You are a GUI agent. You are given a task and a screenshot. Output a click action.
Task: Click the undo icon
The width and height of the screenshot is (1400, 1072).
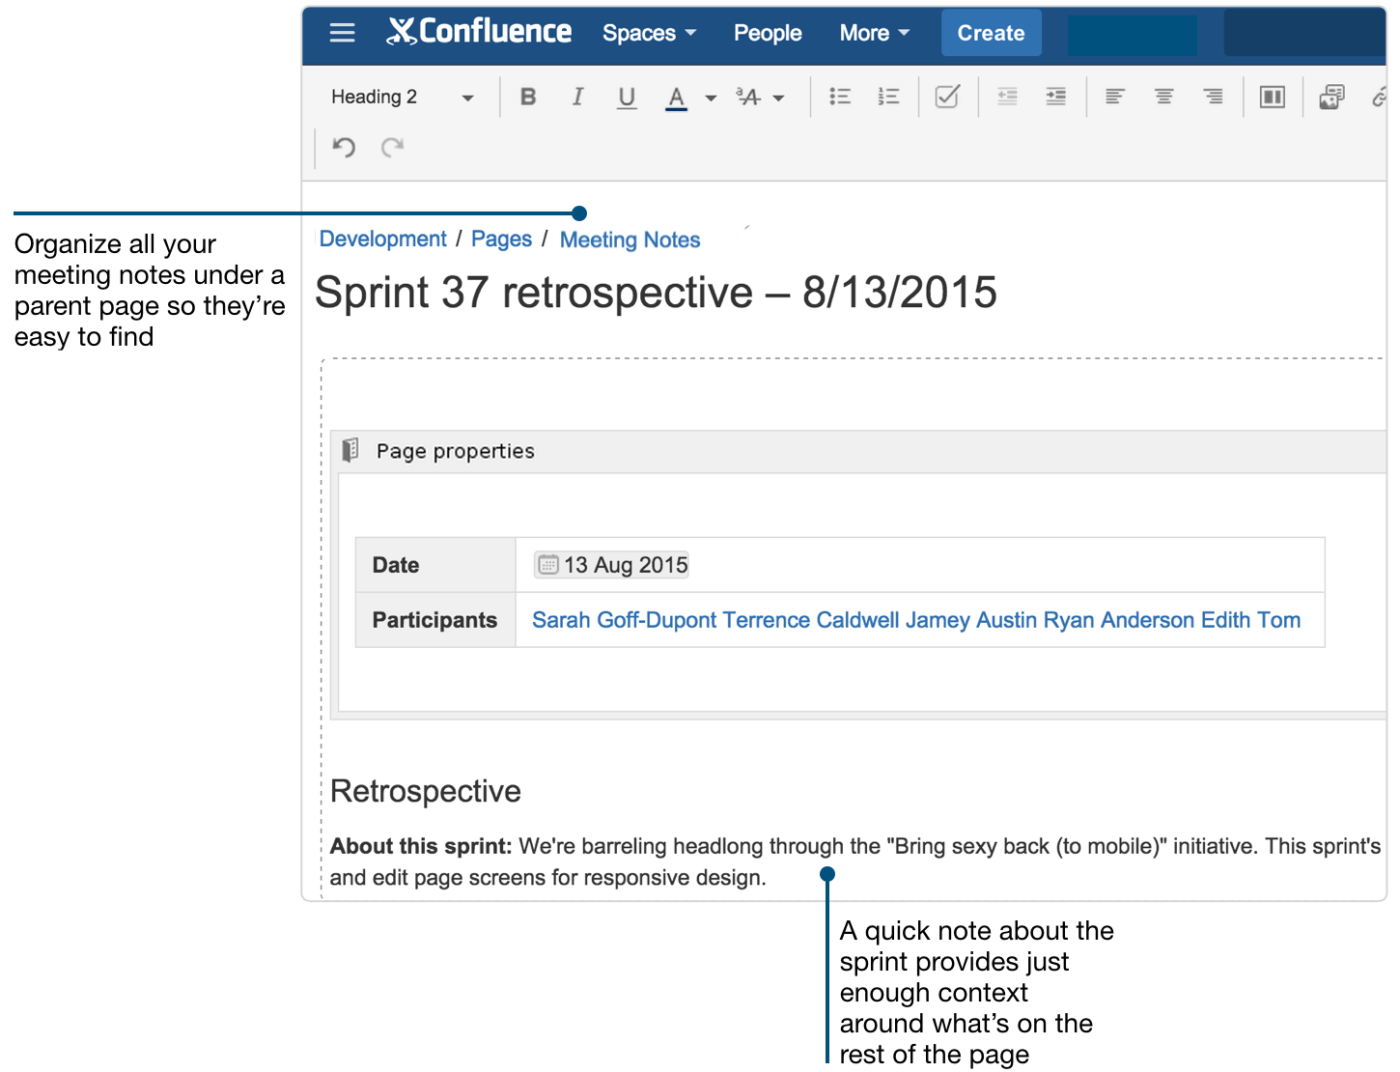(x=343, y=147)
